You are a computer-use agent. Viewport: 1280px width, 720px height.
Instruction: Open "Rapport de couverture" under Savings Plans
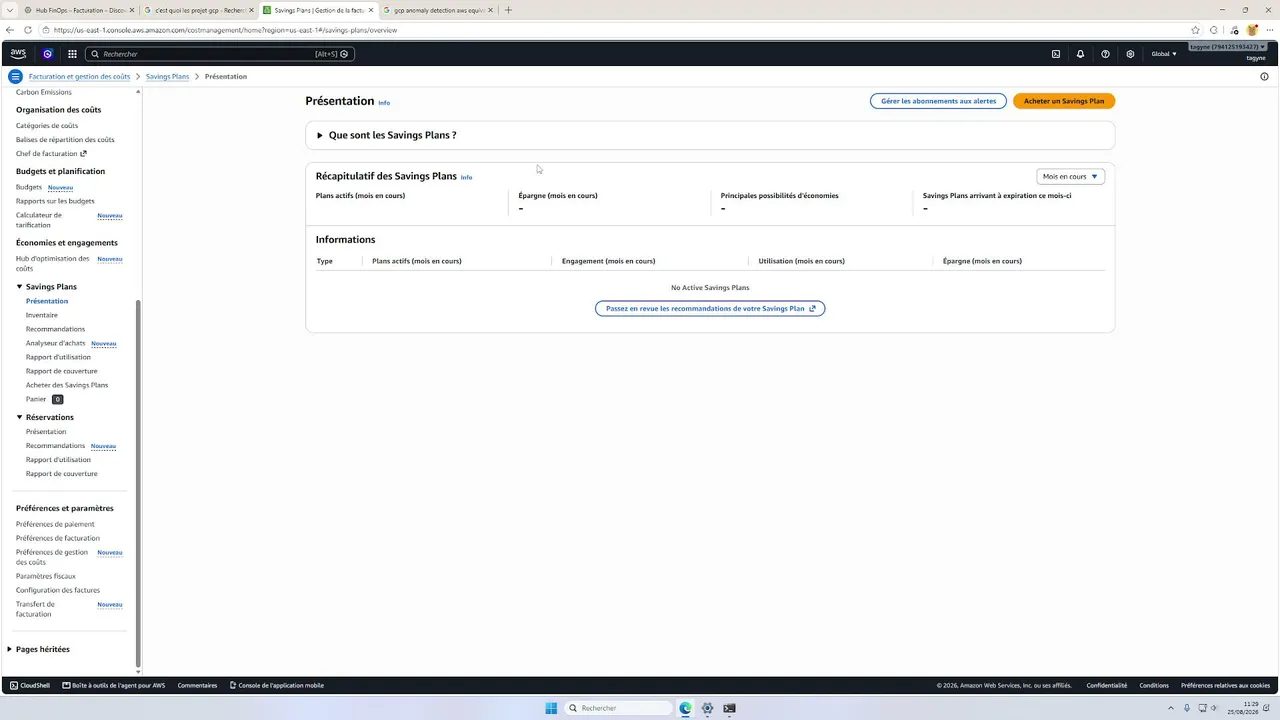(x=62, y=371)
